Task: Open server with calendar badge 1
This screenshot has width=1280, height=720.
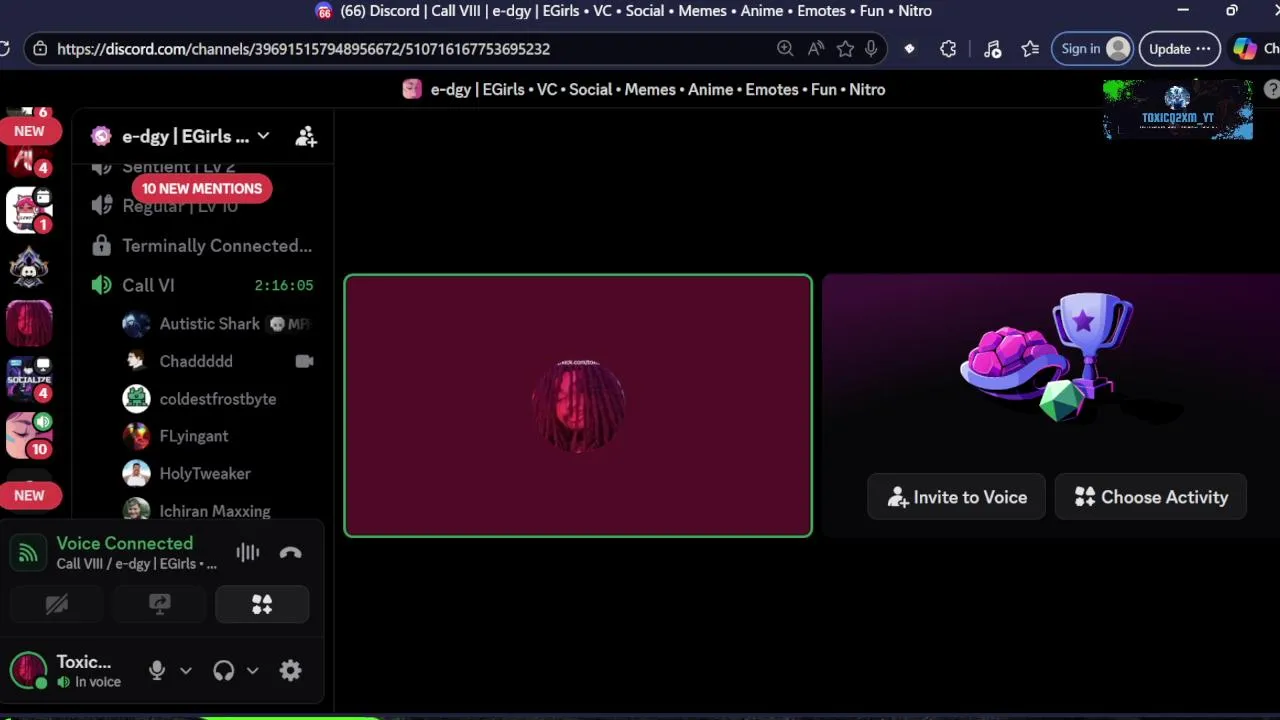Action: tap(29, 210)
